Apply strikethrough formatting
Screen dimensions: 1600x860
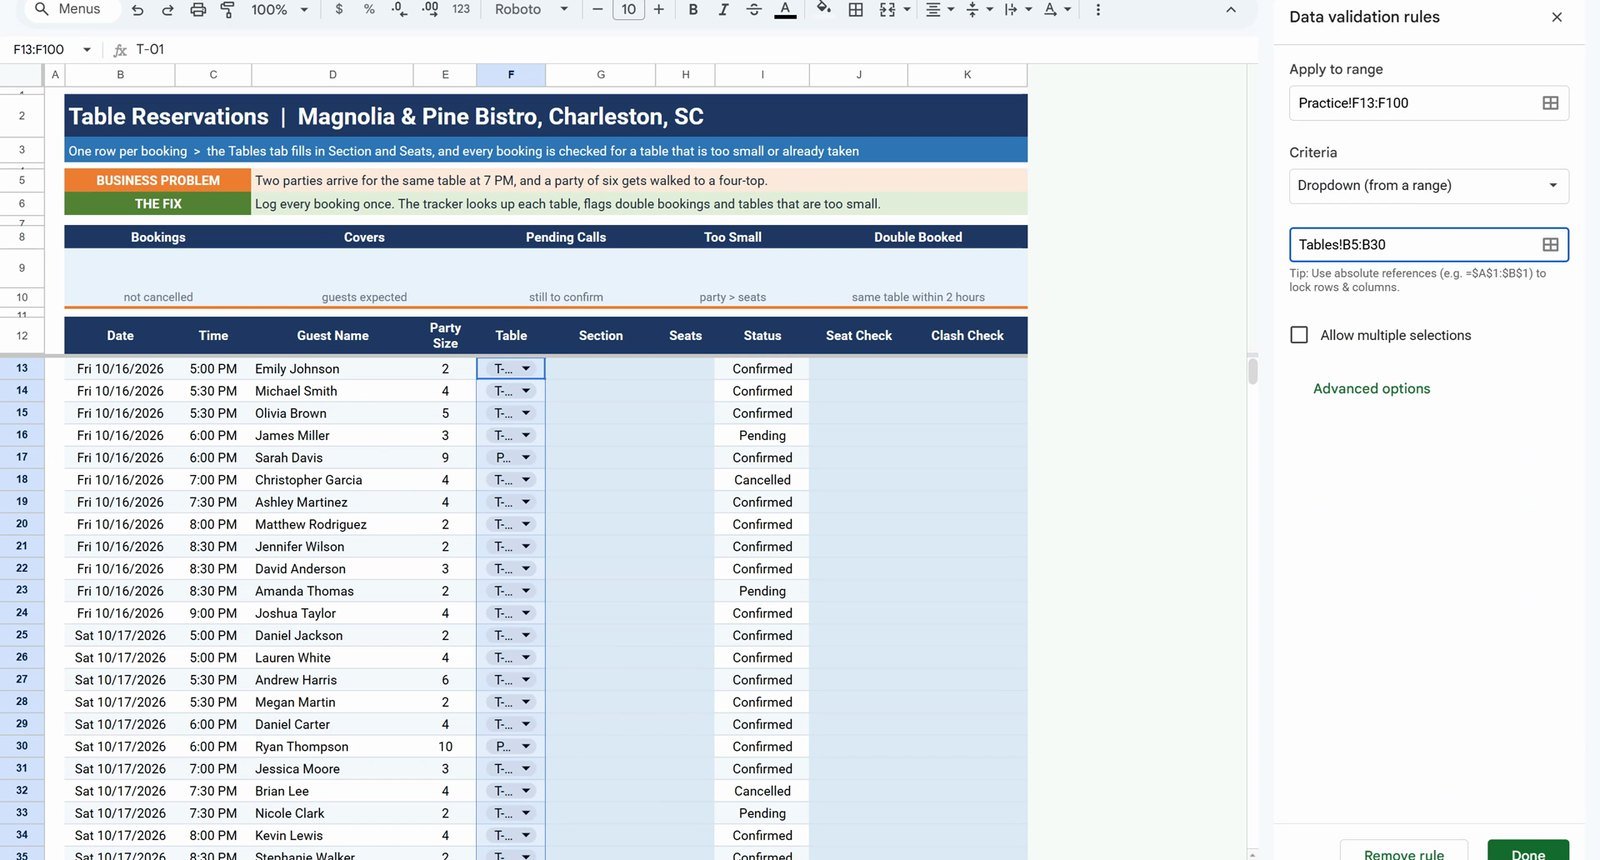(x=754, y=10)
